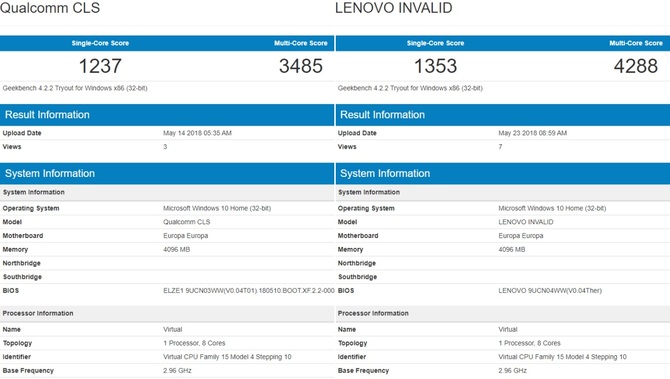The image size is (670, 379).
Task: Click Single-Core Score label above 1237
Action: pyautogui.click(x=100, y=43)
